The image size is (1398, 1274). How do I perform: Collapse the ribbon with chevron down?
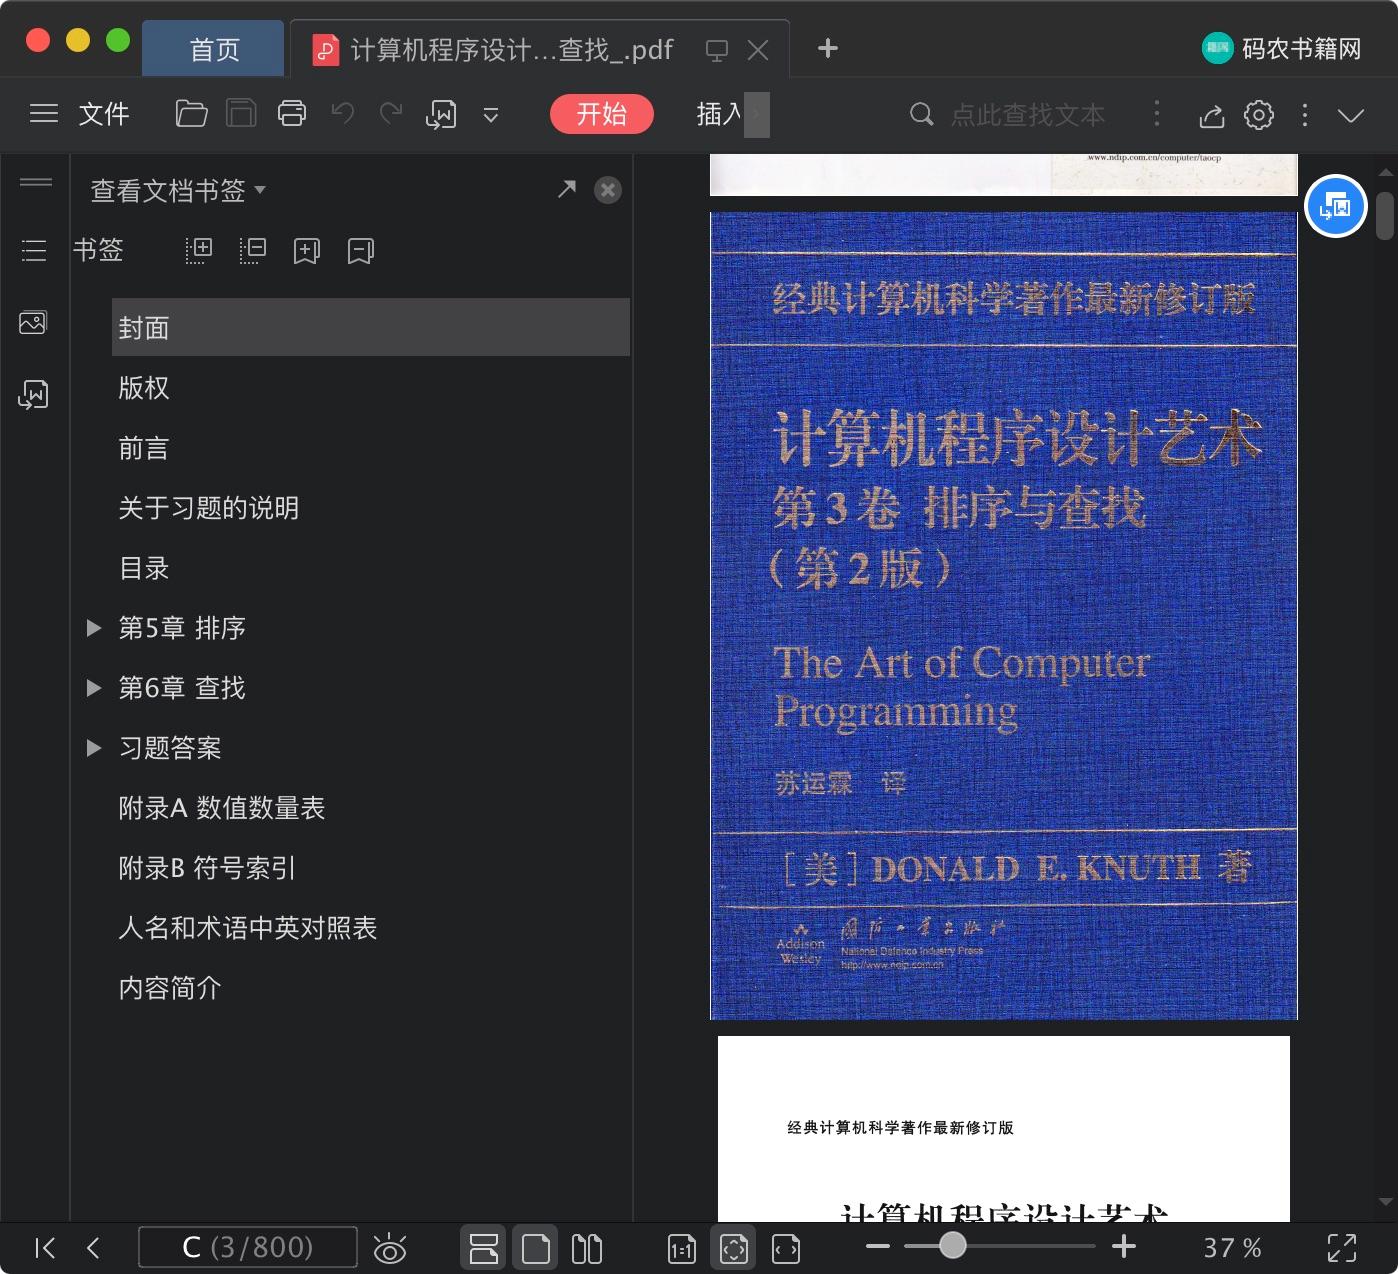[x=1351, y=115]
